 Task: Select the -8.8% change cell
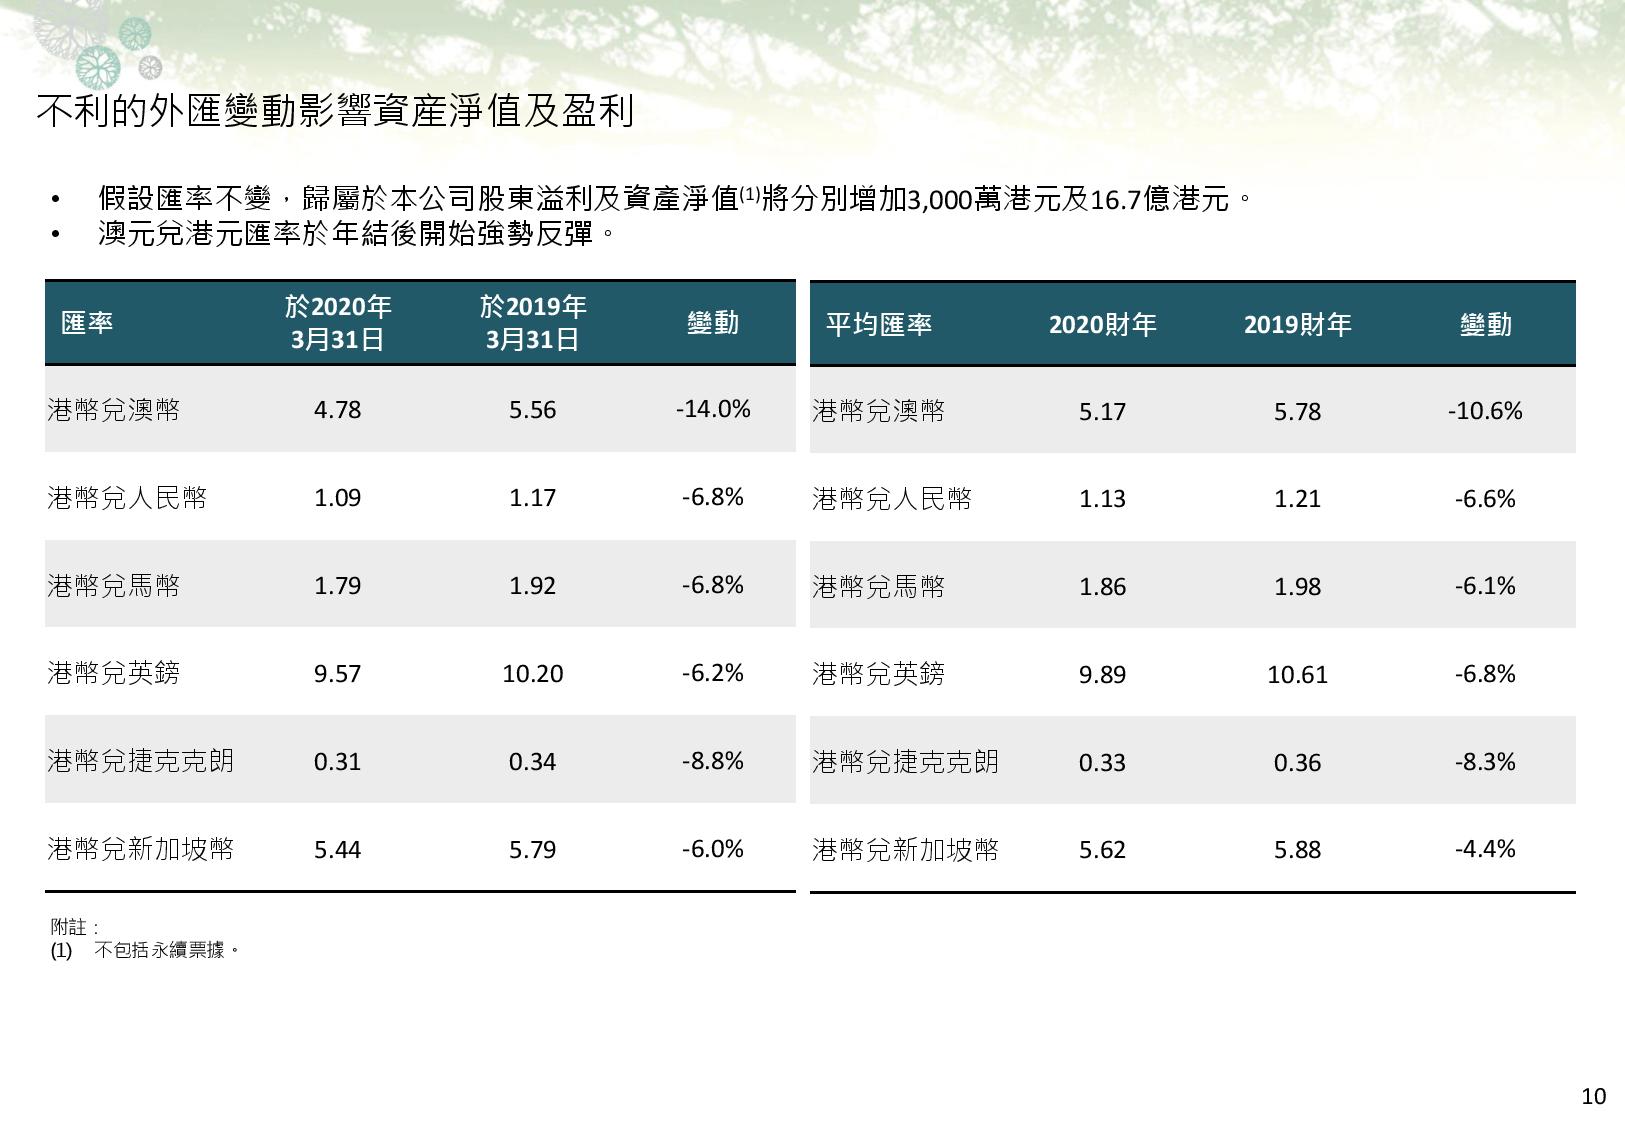point(713,760)
